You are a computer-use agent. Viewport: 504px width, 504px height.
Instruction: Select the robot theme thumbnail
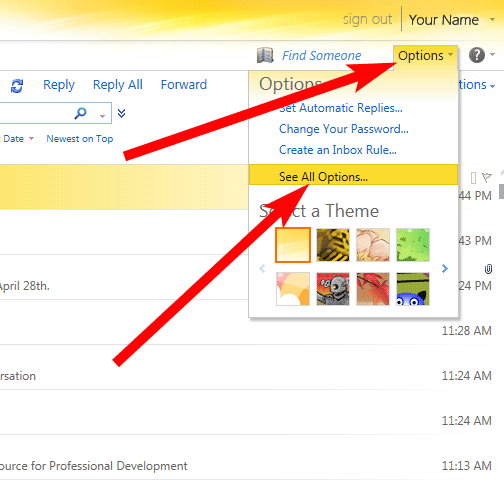pos(333,289)
